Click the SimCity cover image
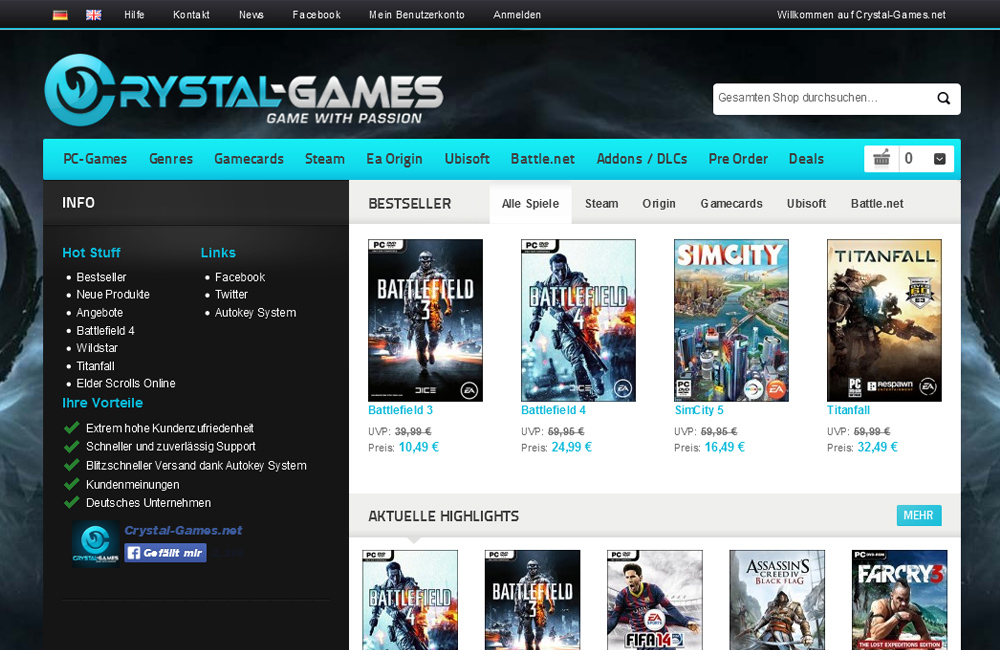 [x=732, y=320]
